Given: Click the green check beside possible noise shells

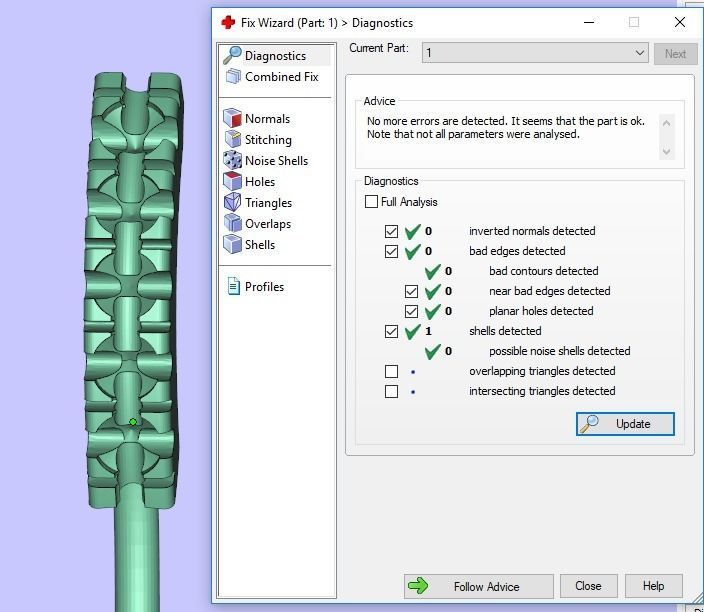Looking at the screenshot, I should point(432,352).
